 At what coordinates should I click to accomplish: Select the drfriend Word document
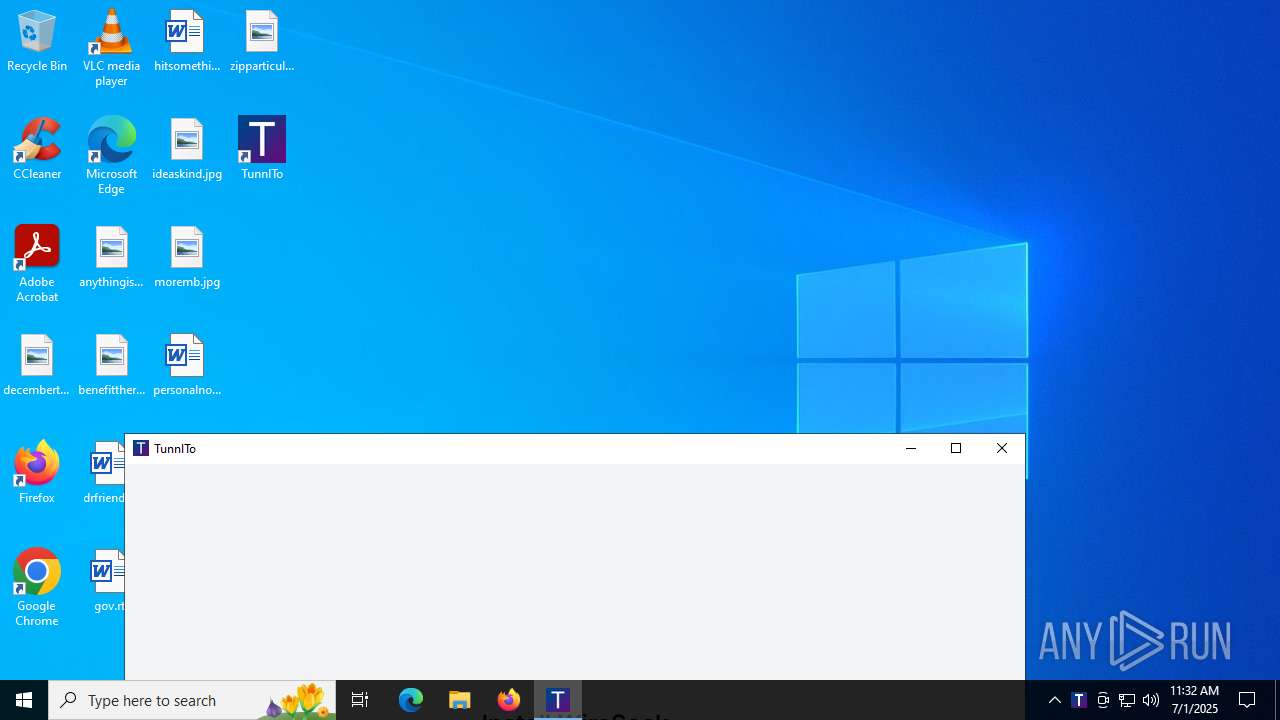pyautogui.click(x=104, y=473)
